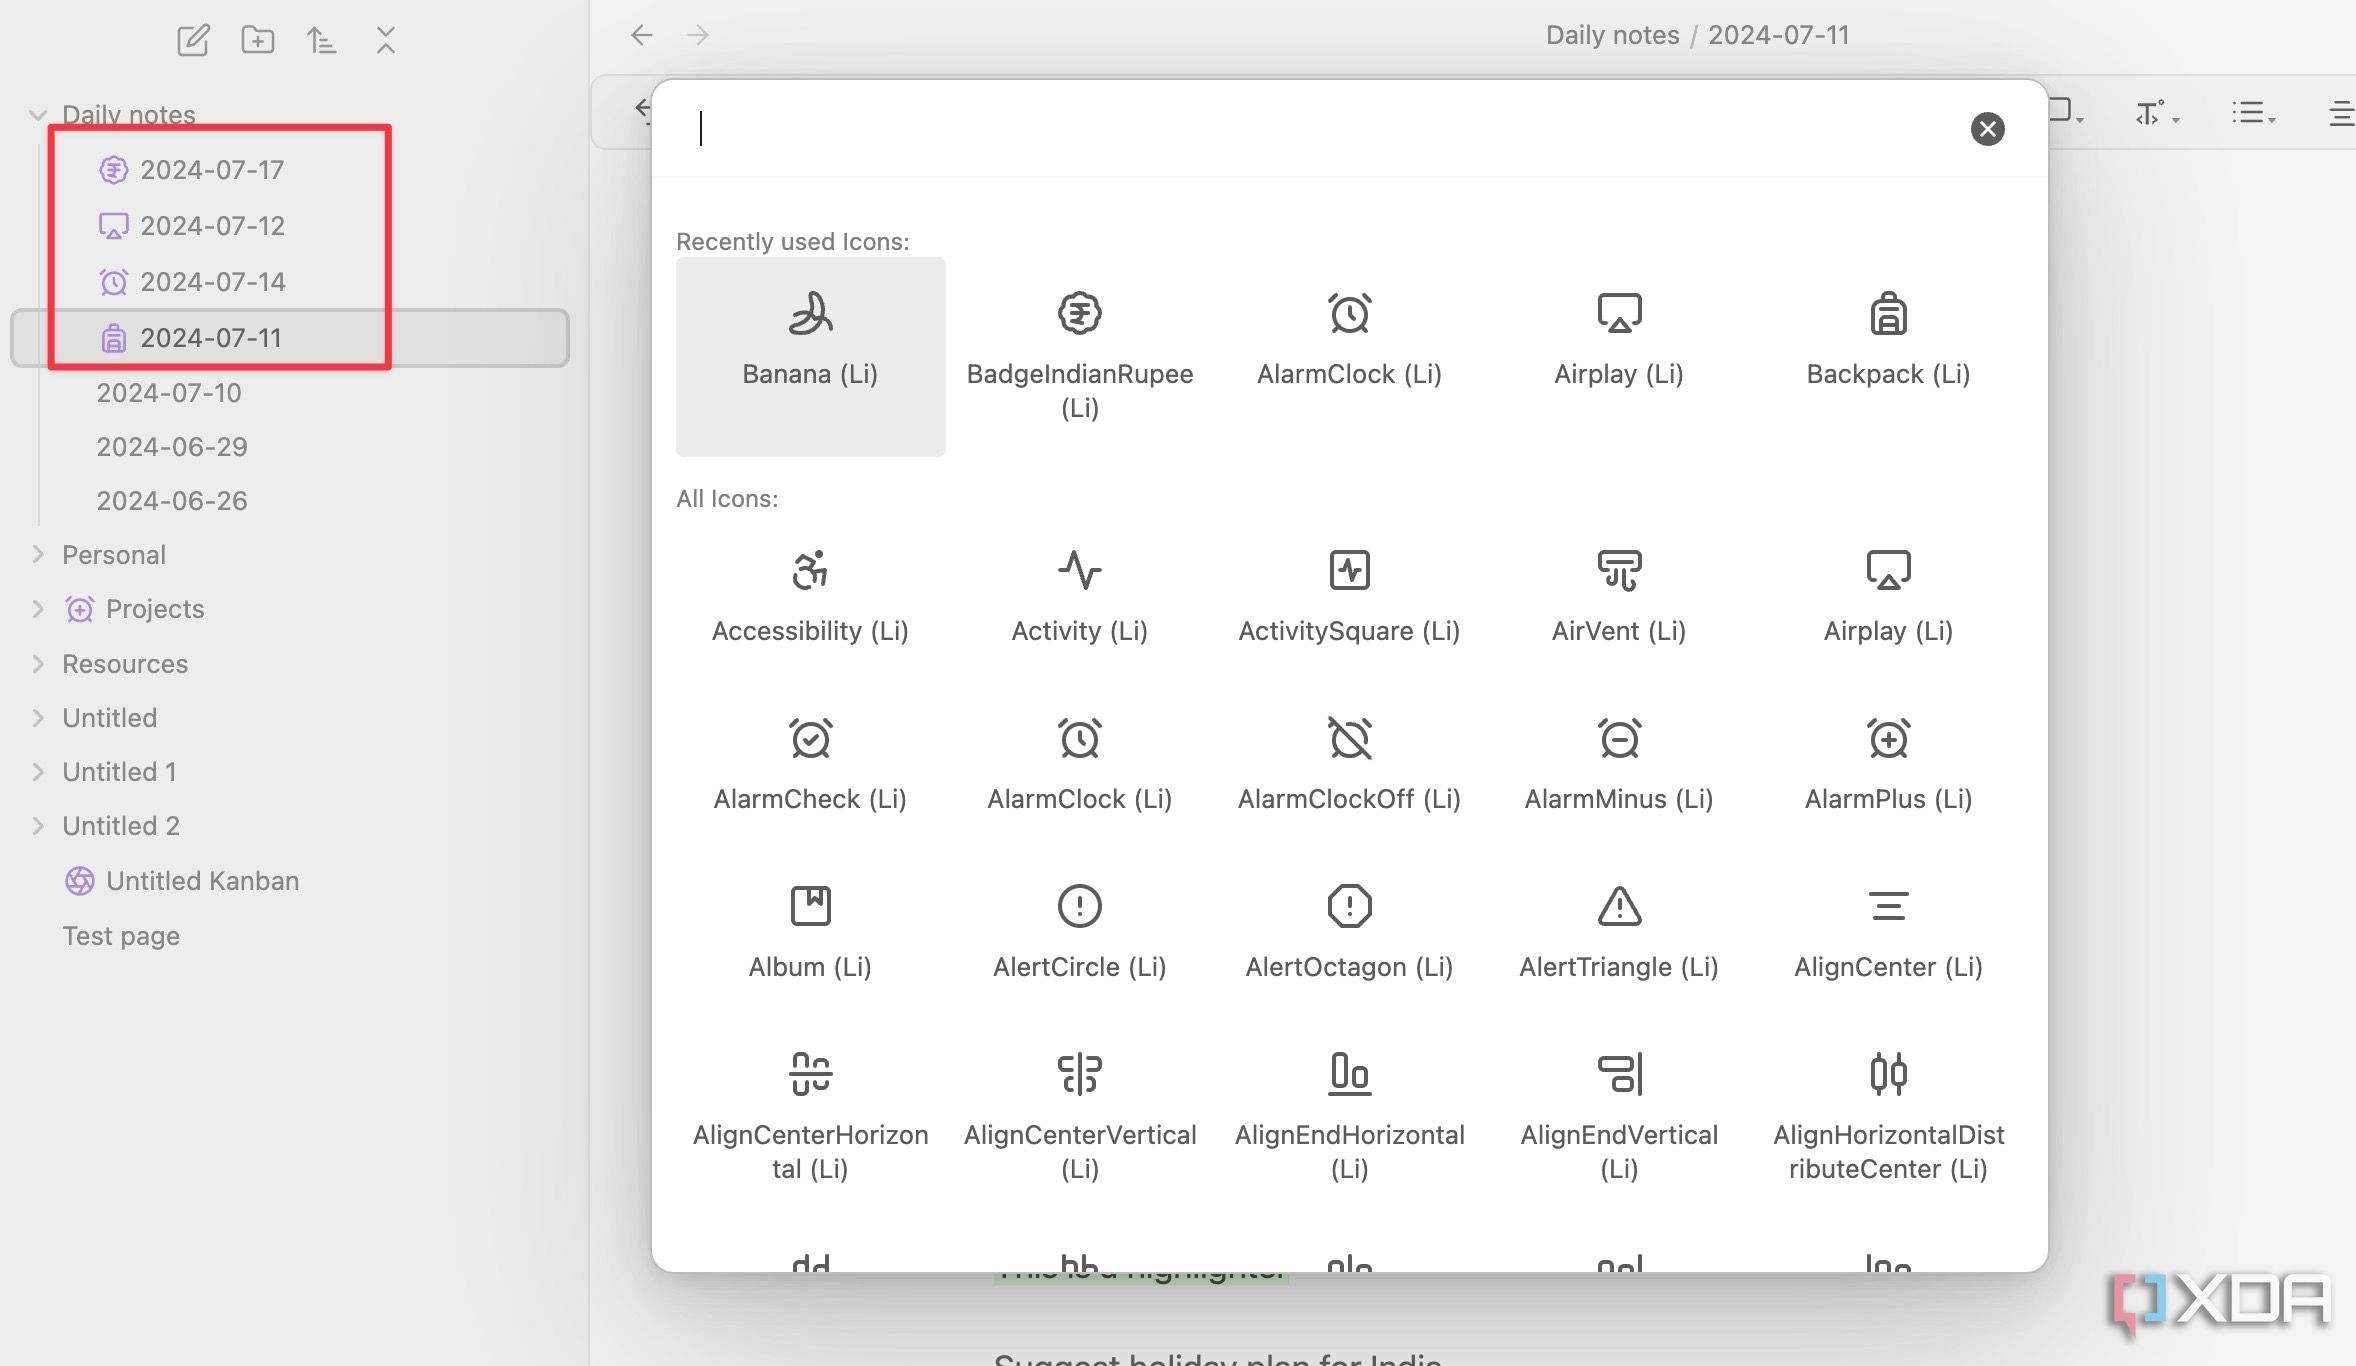Pick the AlignEndVertical (Li) icon
2356x1366 pixels.
[1619, 1118]
